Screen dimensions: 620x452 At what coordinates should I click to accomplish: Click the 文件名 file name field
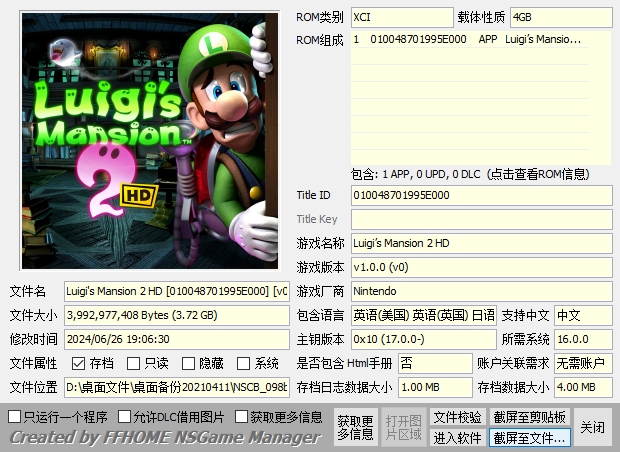[176, 291]
